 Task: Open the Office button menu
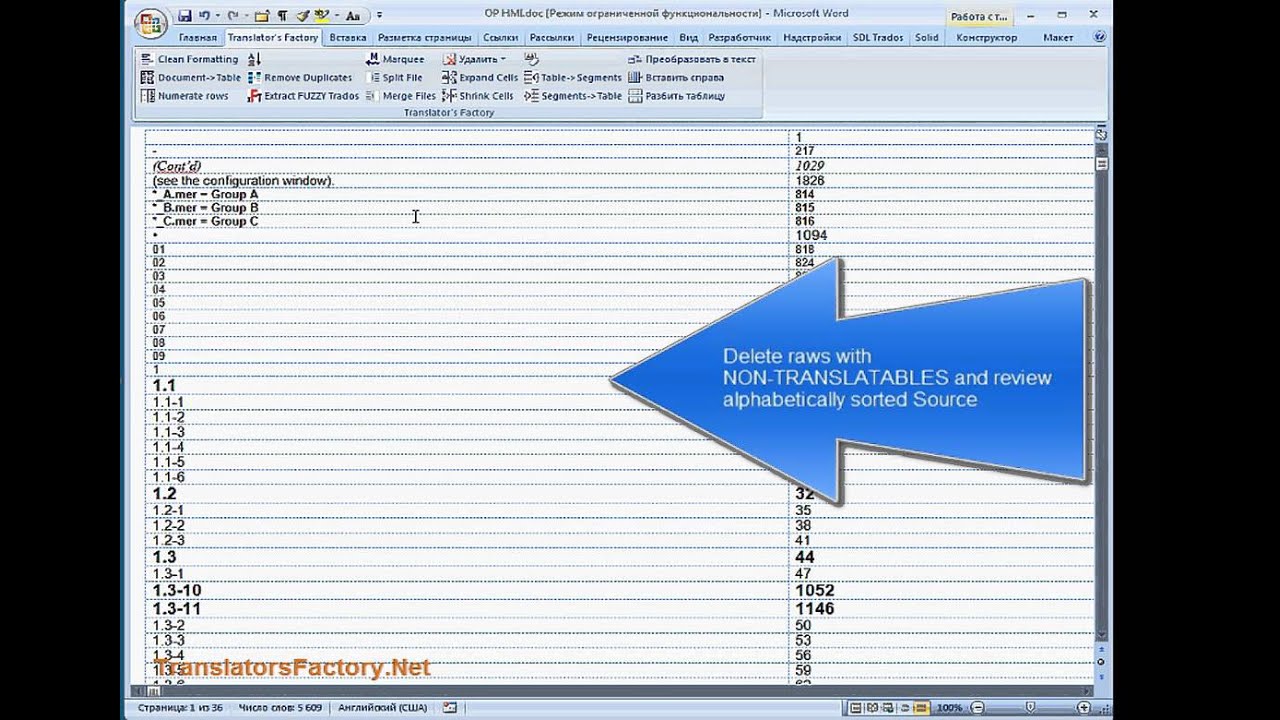(x=150, y=22)
